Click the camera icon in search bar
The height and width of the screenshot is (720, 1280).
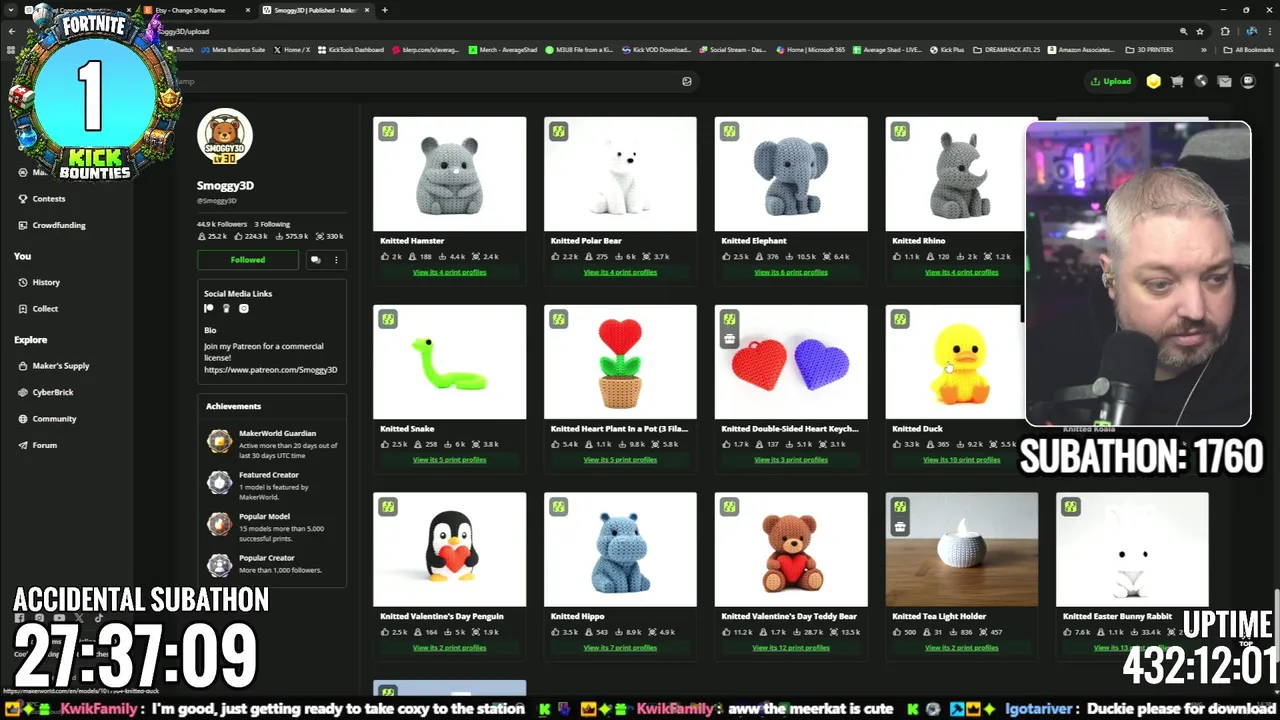pyautogui.click(x=687, y=82)
